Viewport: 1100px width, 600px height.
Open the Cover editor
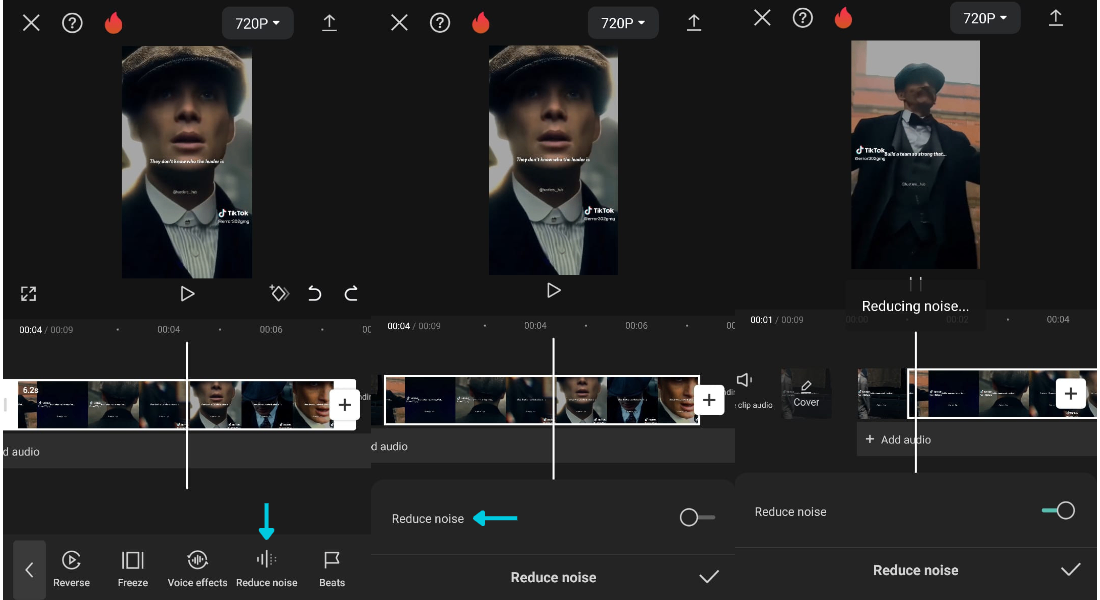806,393
